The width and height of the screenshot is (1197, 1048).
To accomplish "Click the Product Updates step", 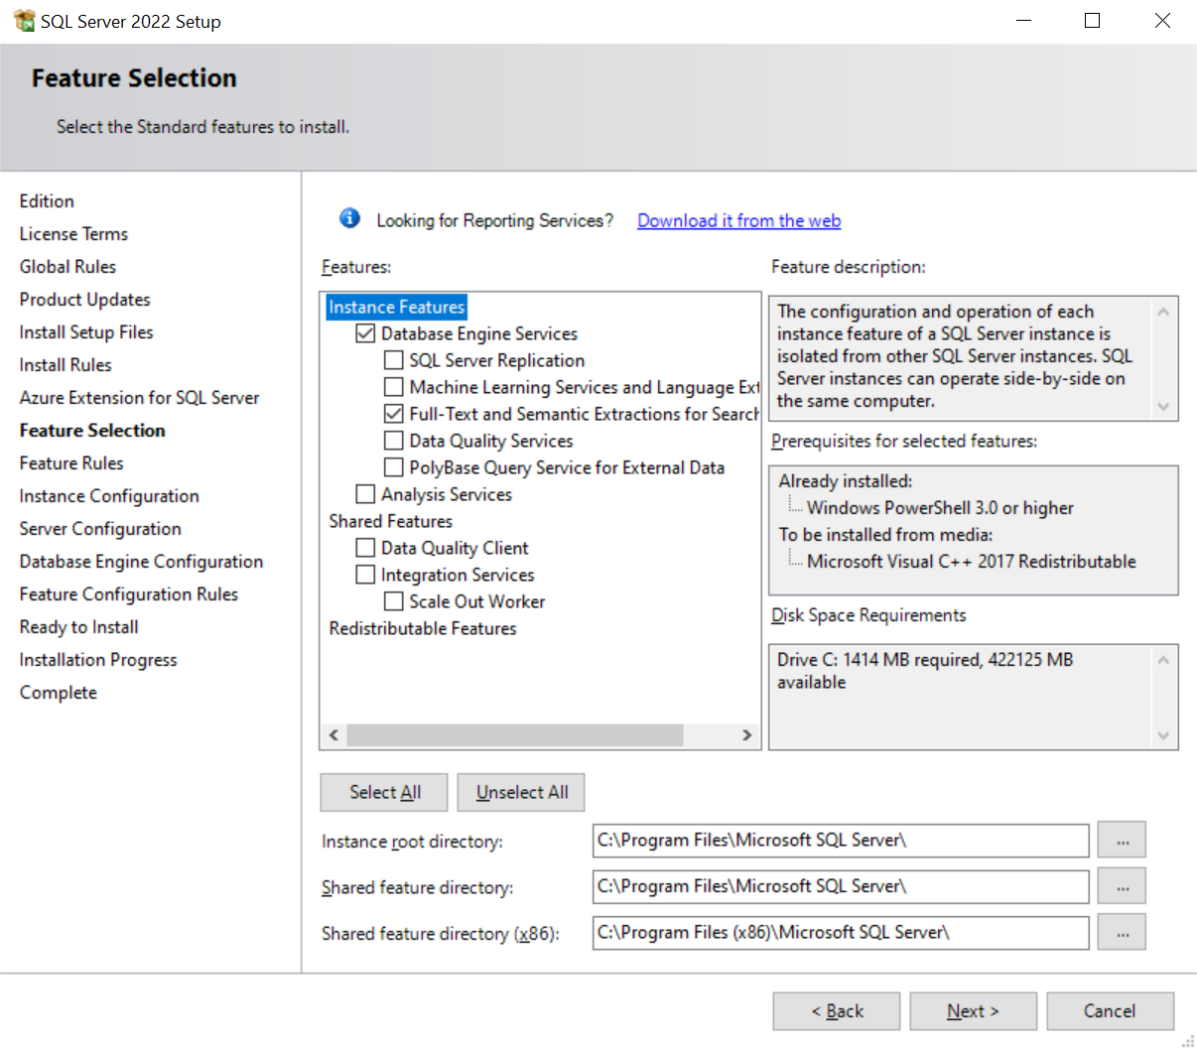I will tap(85, 300).
